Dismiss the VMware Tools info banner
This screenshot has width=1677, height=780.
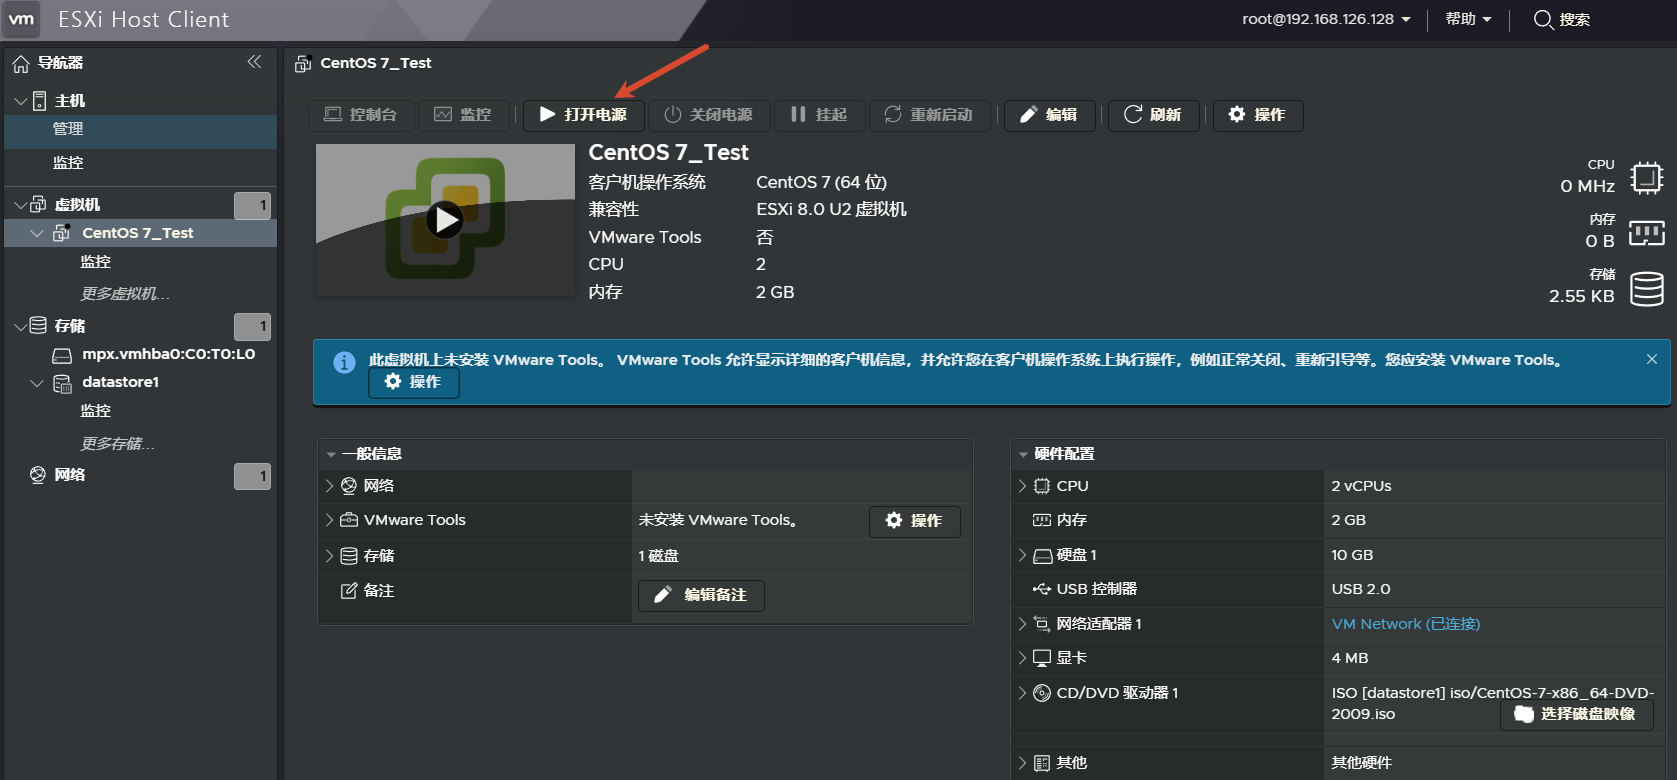point(1652,359)
